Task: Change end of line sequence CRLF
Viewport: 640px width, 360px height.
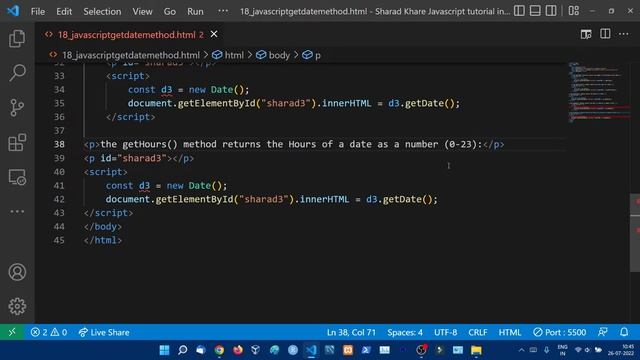Action: point(478,332)
